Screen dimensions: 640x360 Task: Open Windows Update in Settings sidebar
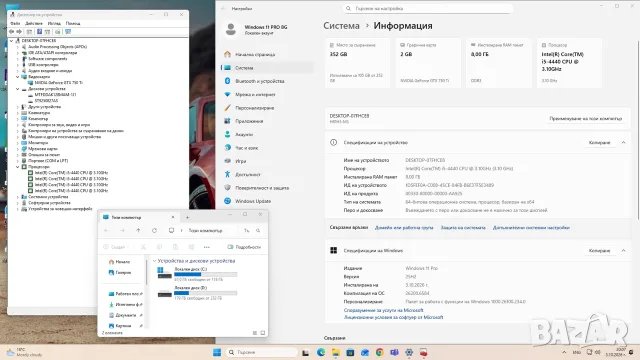point(268,201)
